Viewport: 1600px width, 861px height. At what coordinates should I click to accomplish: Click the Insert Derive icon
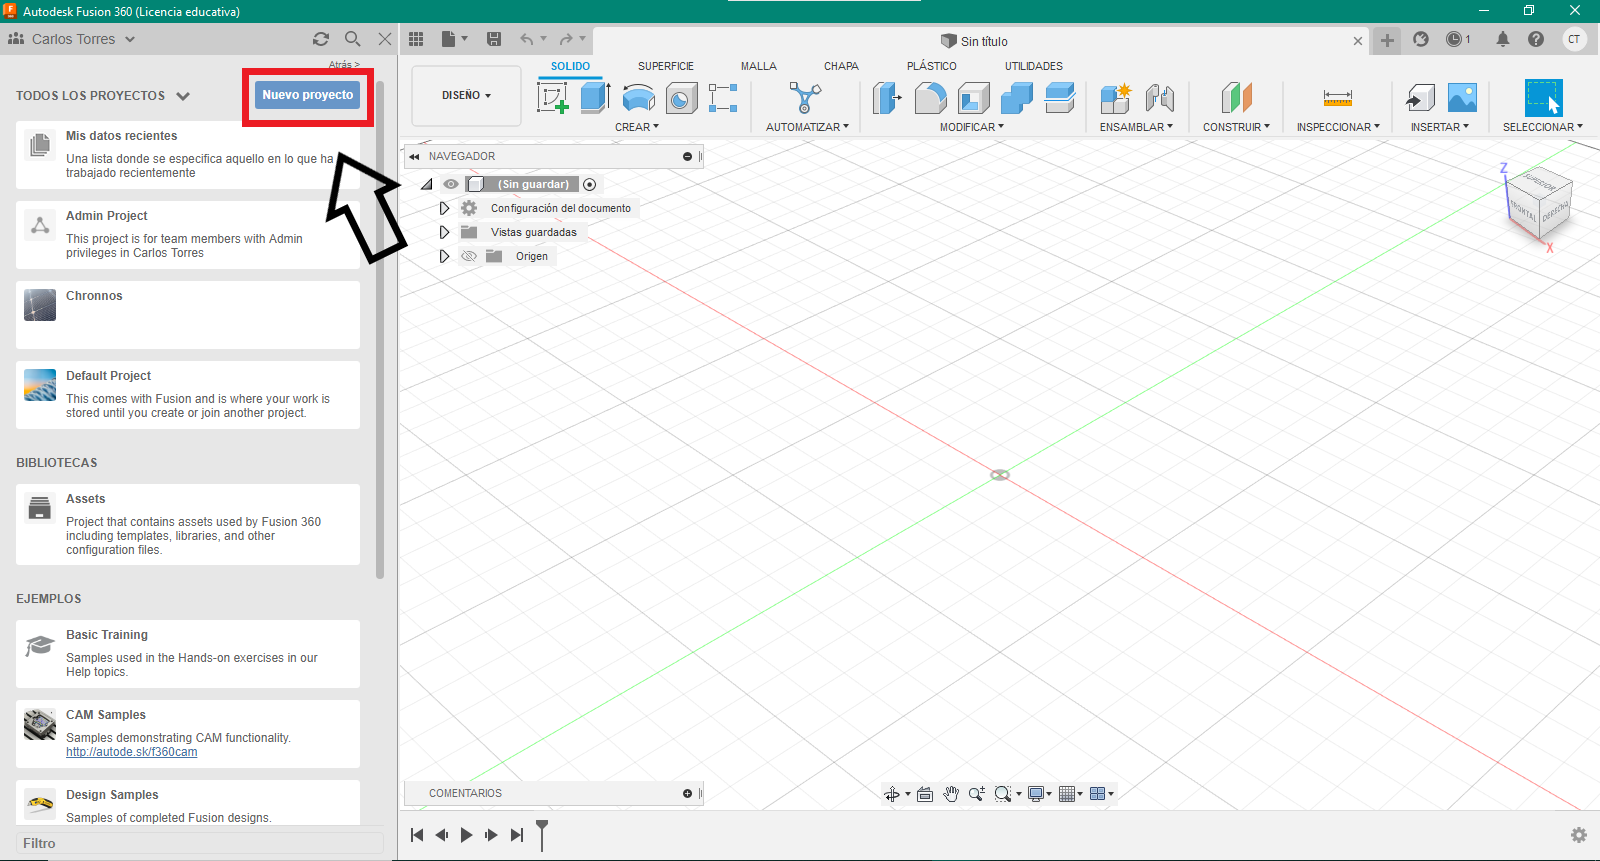[1420, 98]
